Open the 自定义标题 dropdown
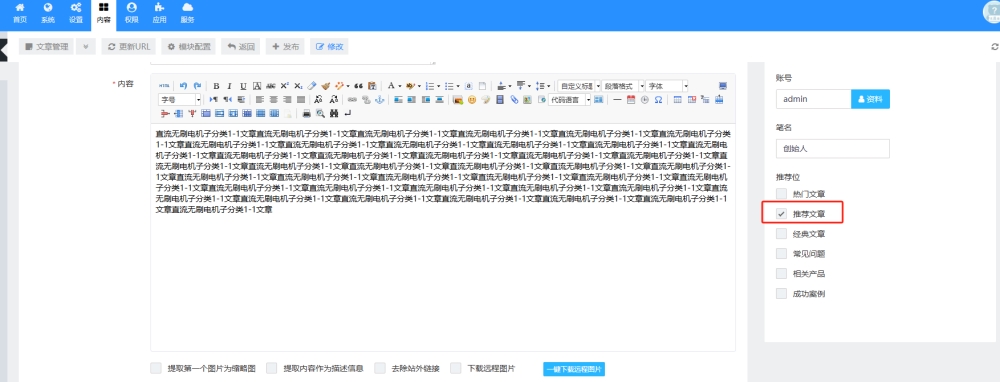The height and width of the screenshot is (382, 1000). (579, 85)
